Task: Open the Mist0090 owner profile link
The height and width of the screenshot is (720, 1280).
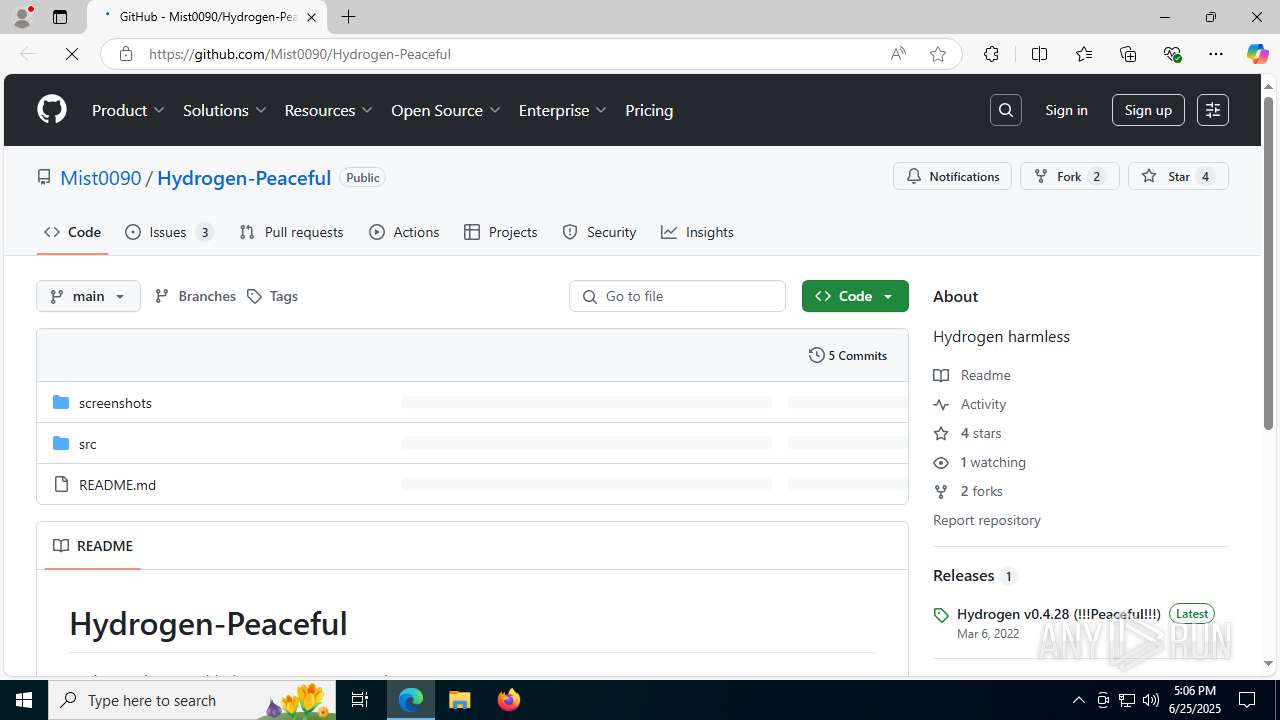Action: [101, 178]
